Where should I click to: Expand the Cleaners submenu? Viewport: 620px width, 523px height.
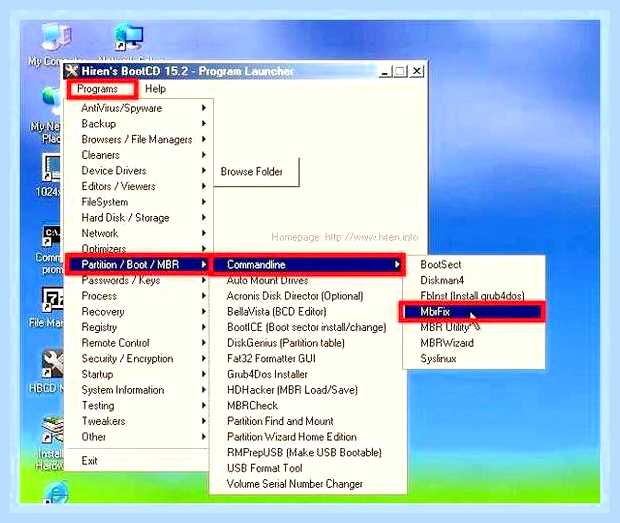(x=138, y=155)
